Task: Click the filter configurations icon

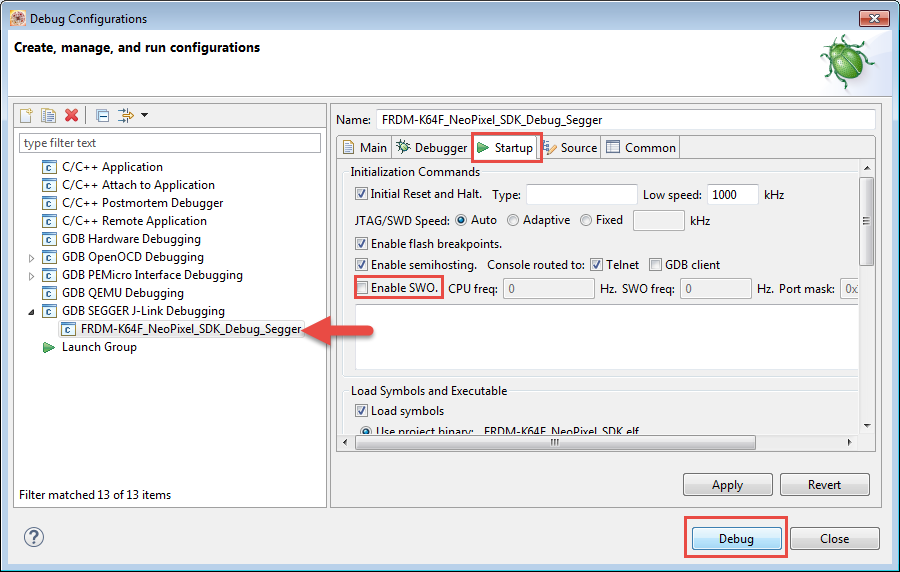Action: tap(126, 116)
